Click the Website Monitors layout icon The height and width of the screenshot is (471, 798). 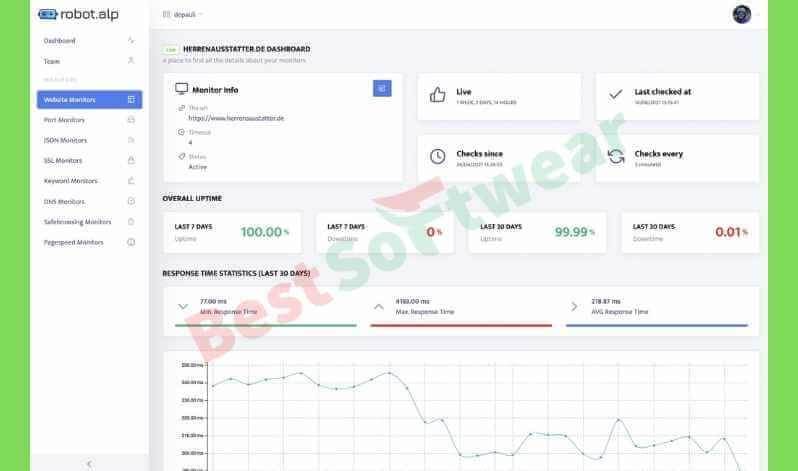131,99
